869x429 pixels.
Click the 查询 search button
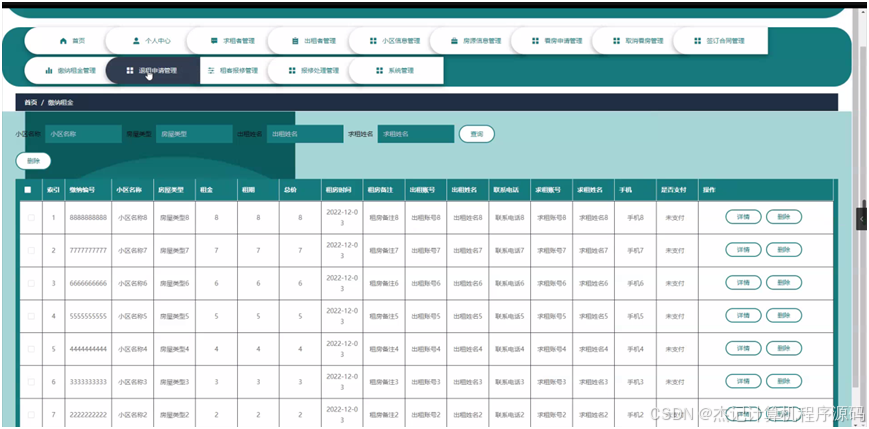[x=477, y=134]
